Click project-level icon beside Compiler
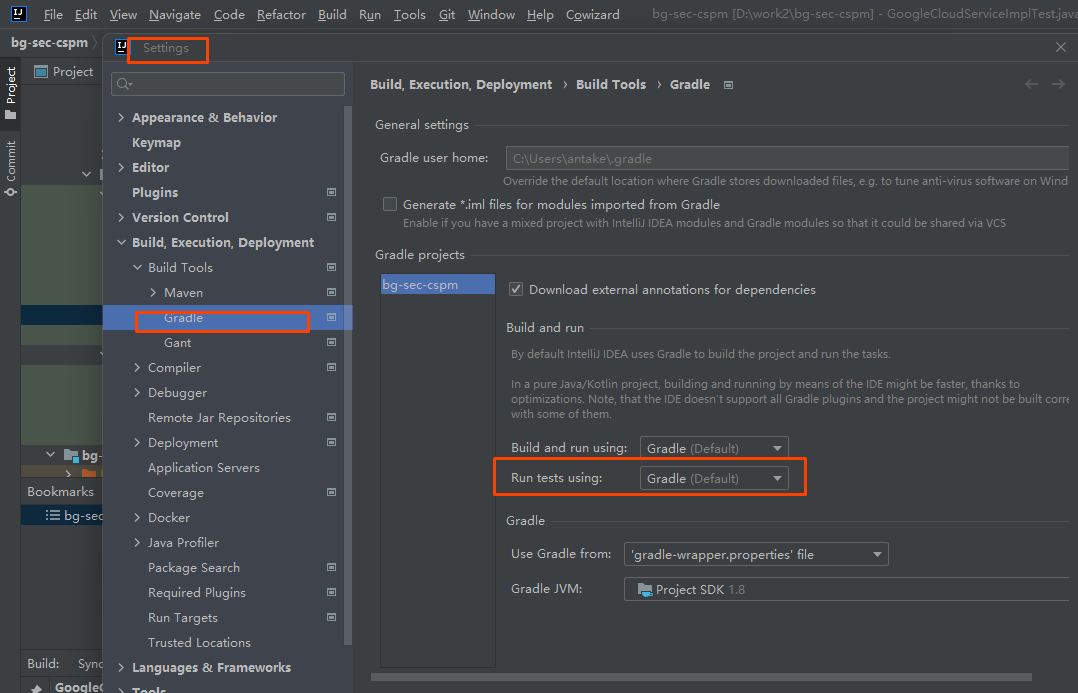 point(331,367)
